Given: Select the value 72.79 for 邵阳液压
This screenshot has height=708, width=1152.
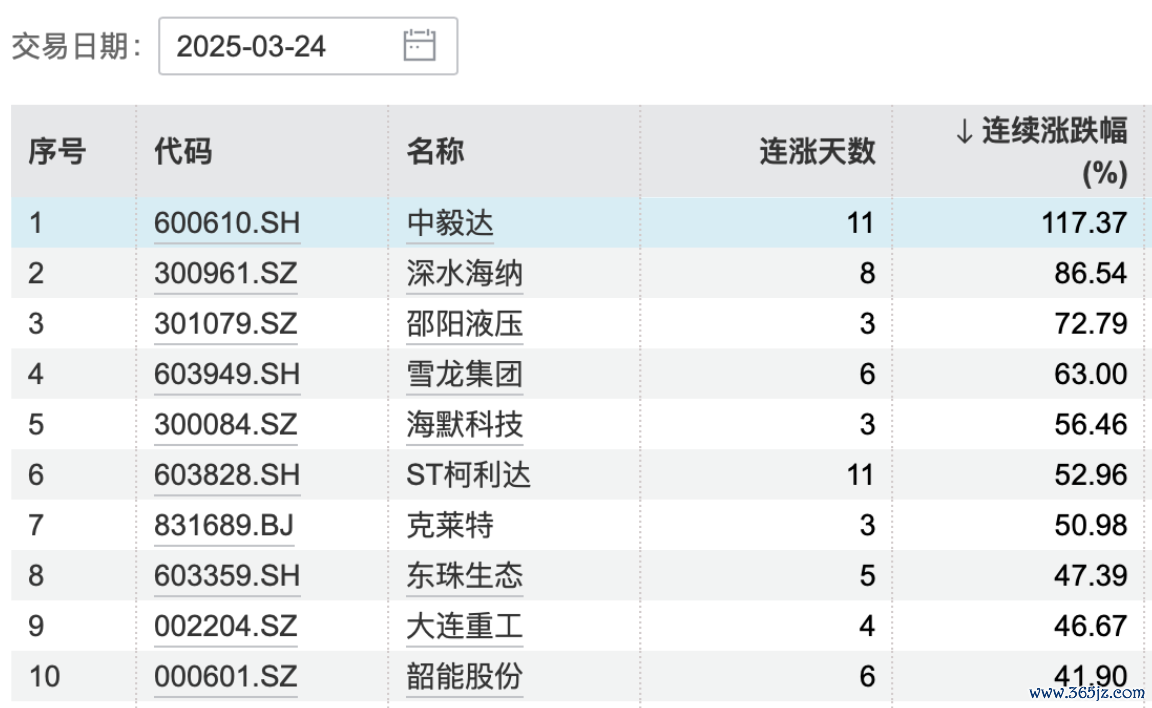Looking at the screenshot, I should coord(1091,324).
